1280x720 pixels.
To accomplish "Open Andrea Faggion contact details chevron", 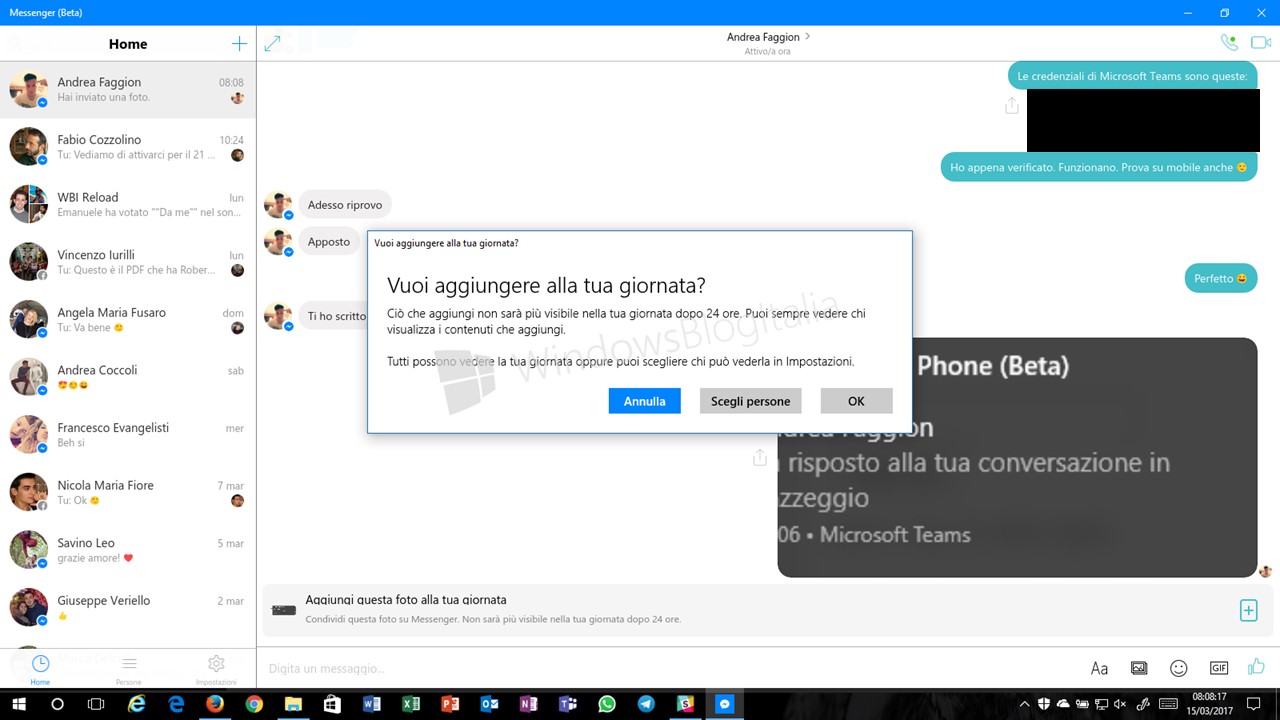I will [807, 37].
